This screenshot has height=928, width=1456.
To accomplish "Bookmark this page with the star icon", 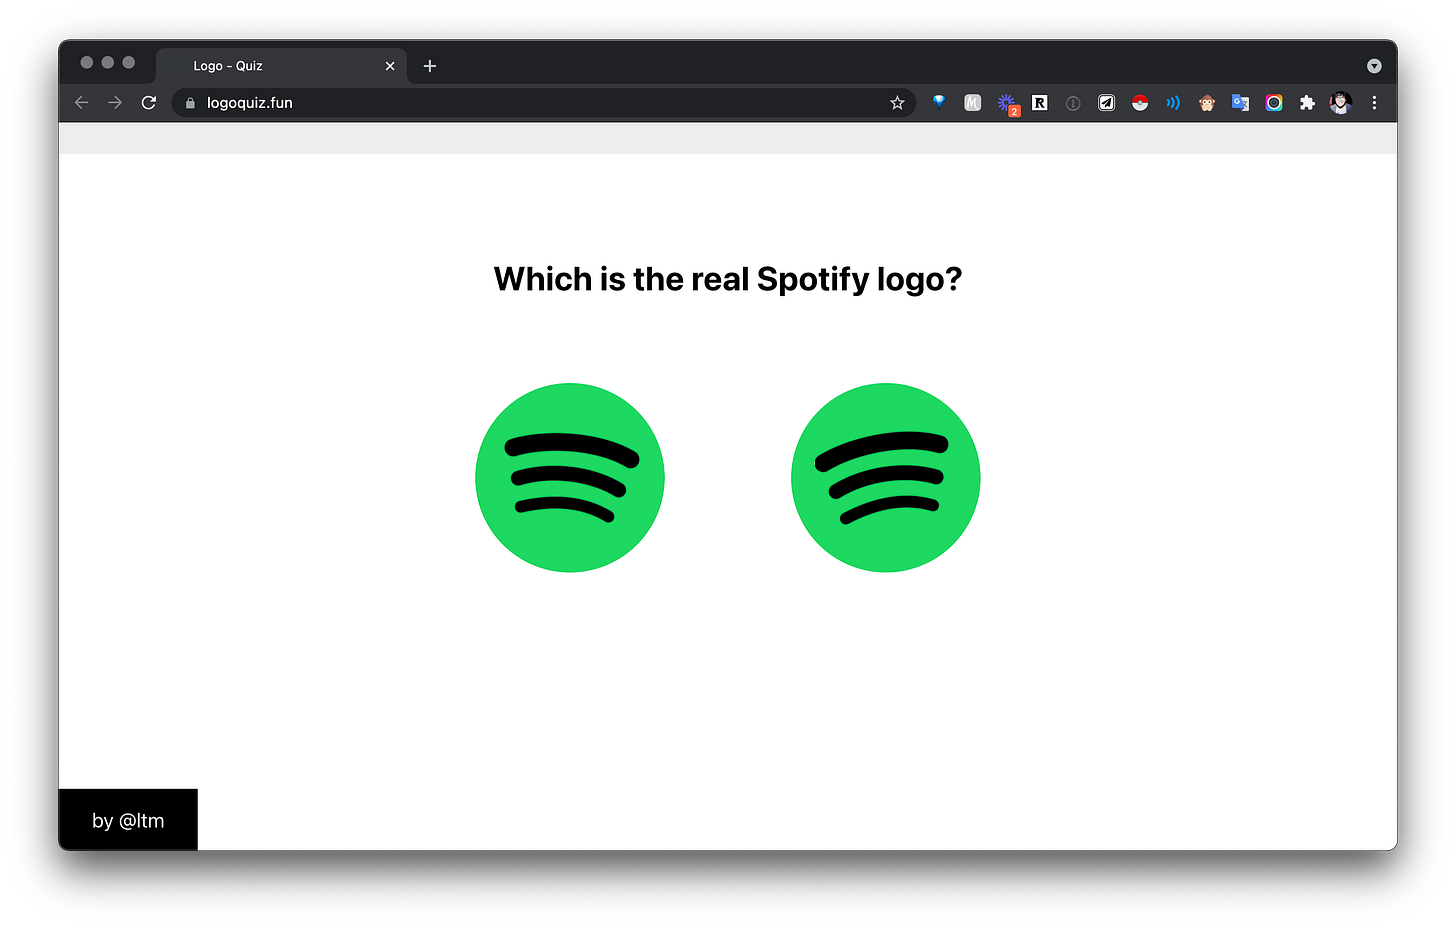I will tap(897, 103).
